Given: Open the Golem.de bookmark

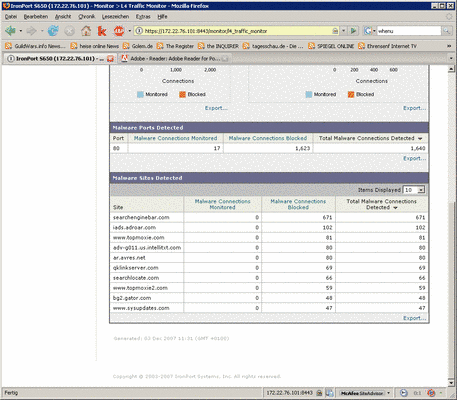Looking at the screenshot, I should 138,46.
